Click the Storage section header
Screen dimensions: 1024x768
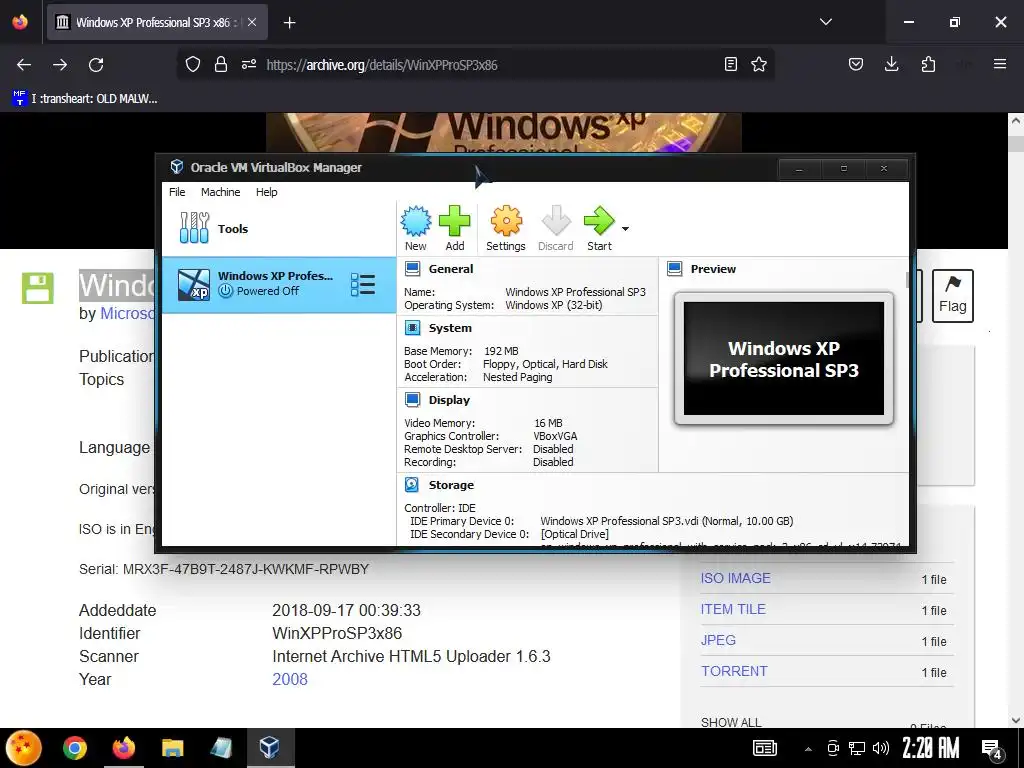click(451, 485)
